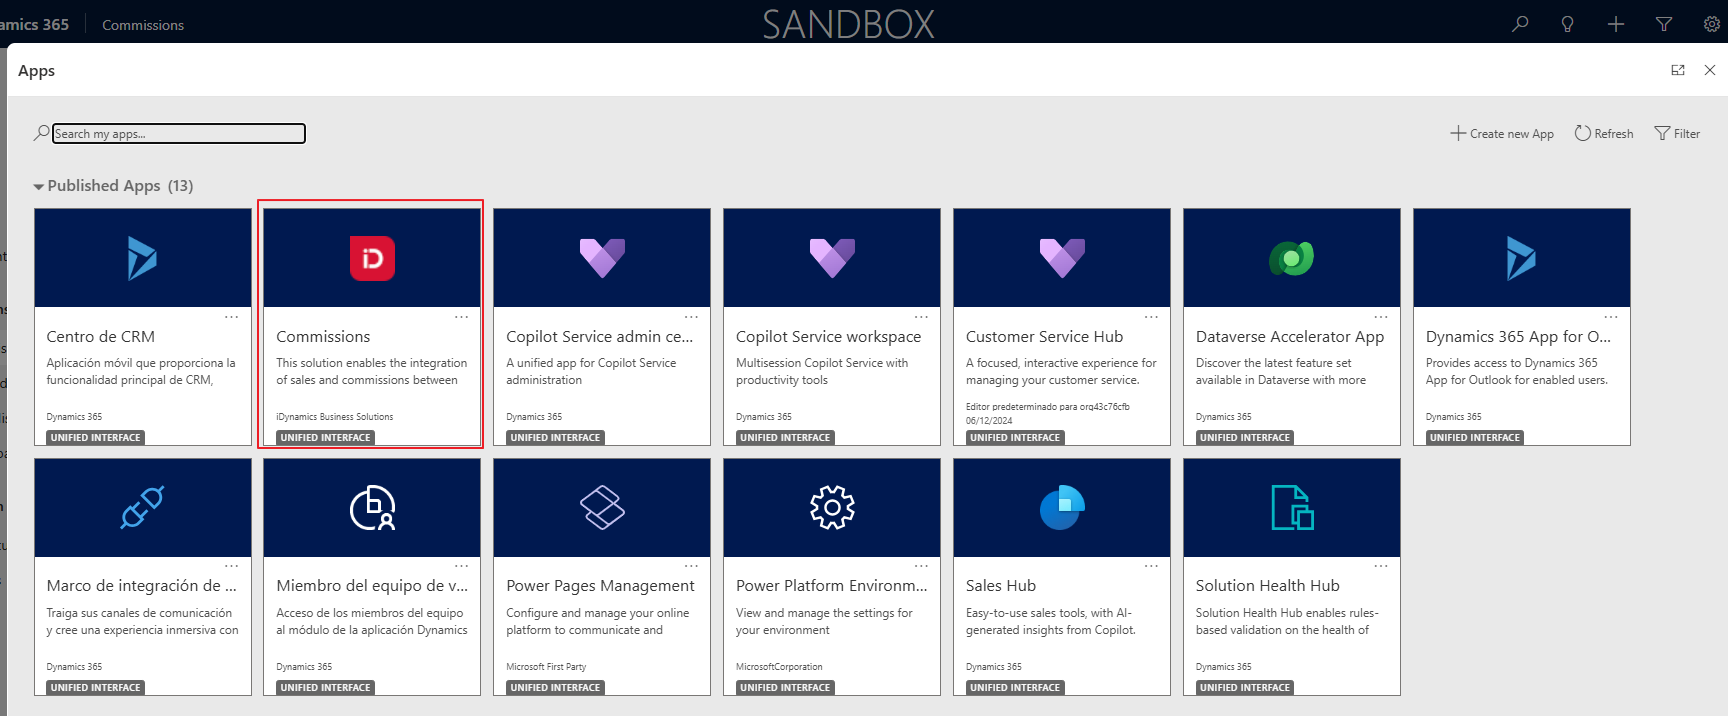Viewport: 1728px width, 716px height.
Task: Click the Sales Hub title
Action: [1001, 586]
